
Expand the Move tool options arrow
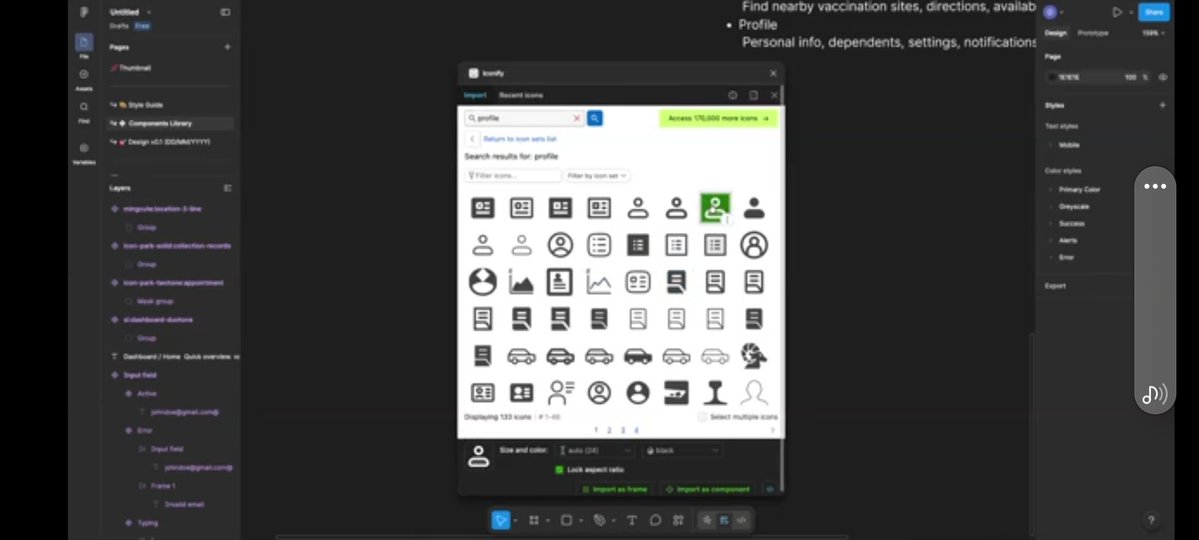(x=515, y=521)
